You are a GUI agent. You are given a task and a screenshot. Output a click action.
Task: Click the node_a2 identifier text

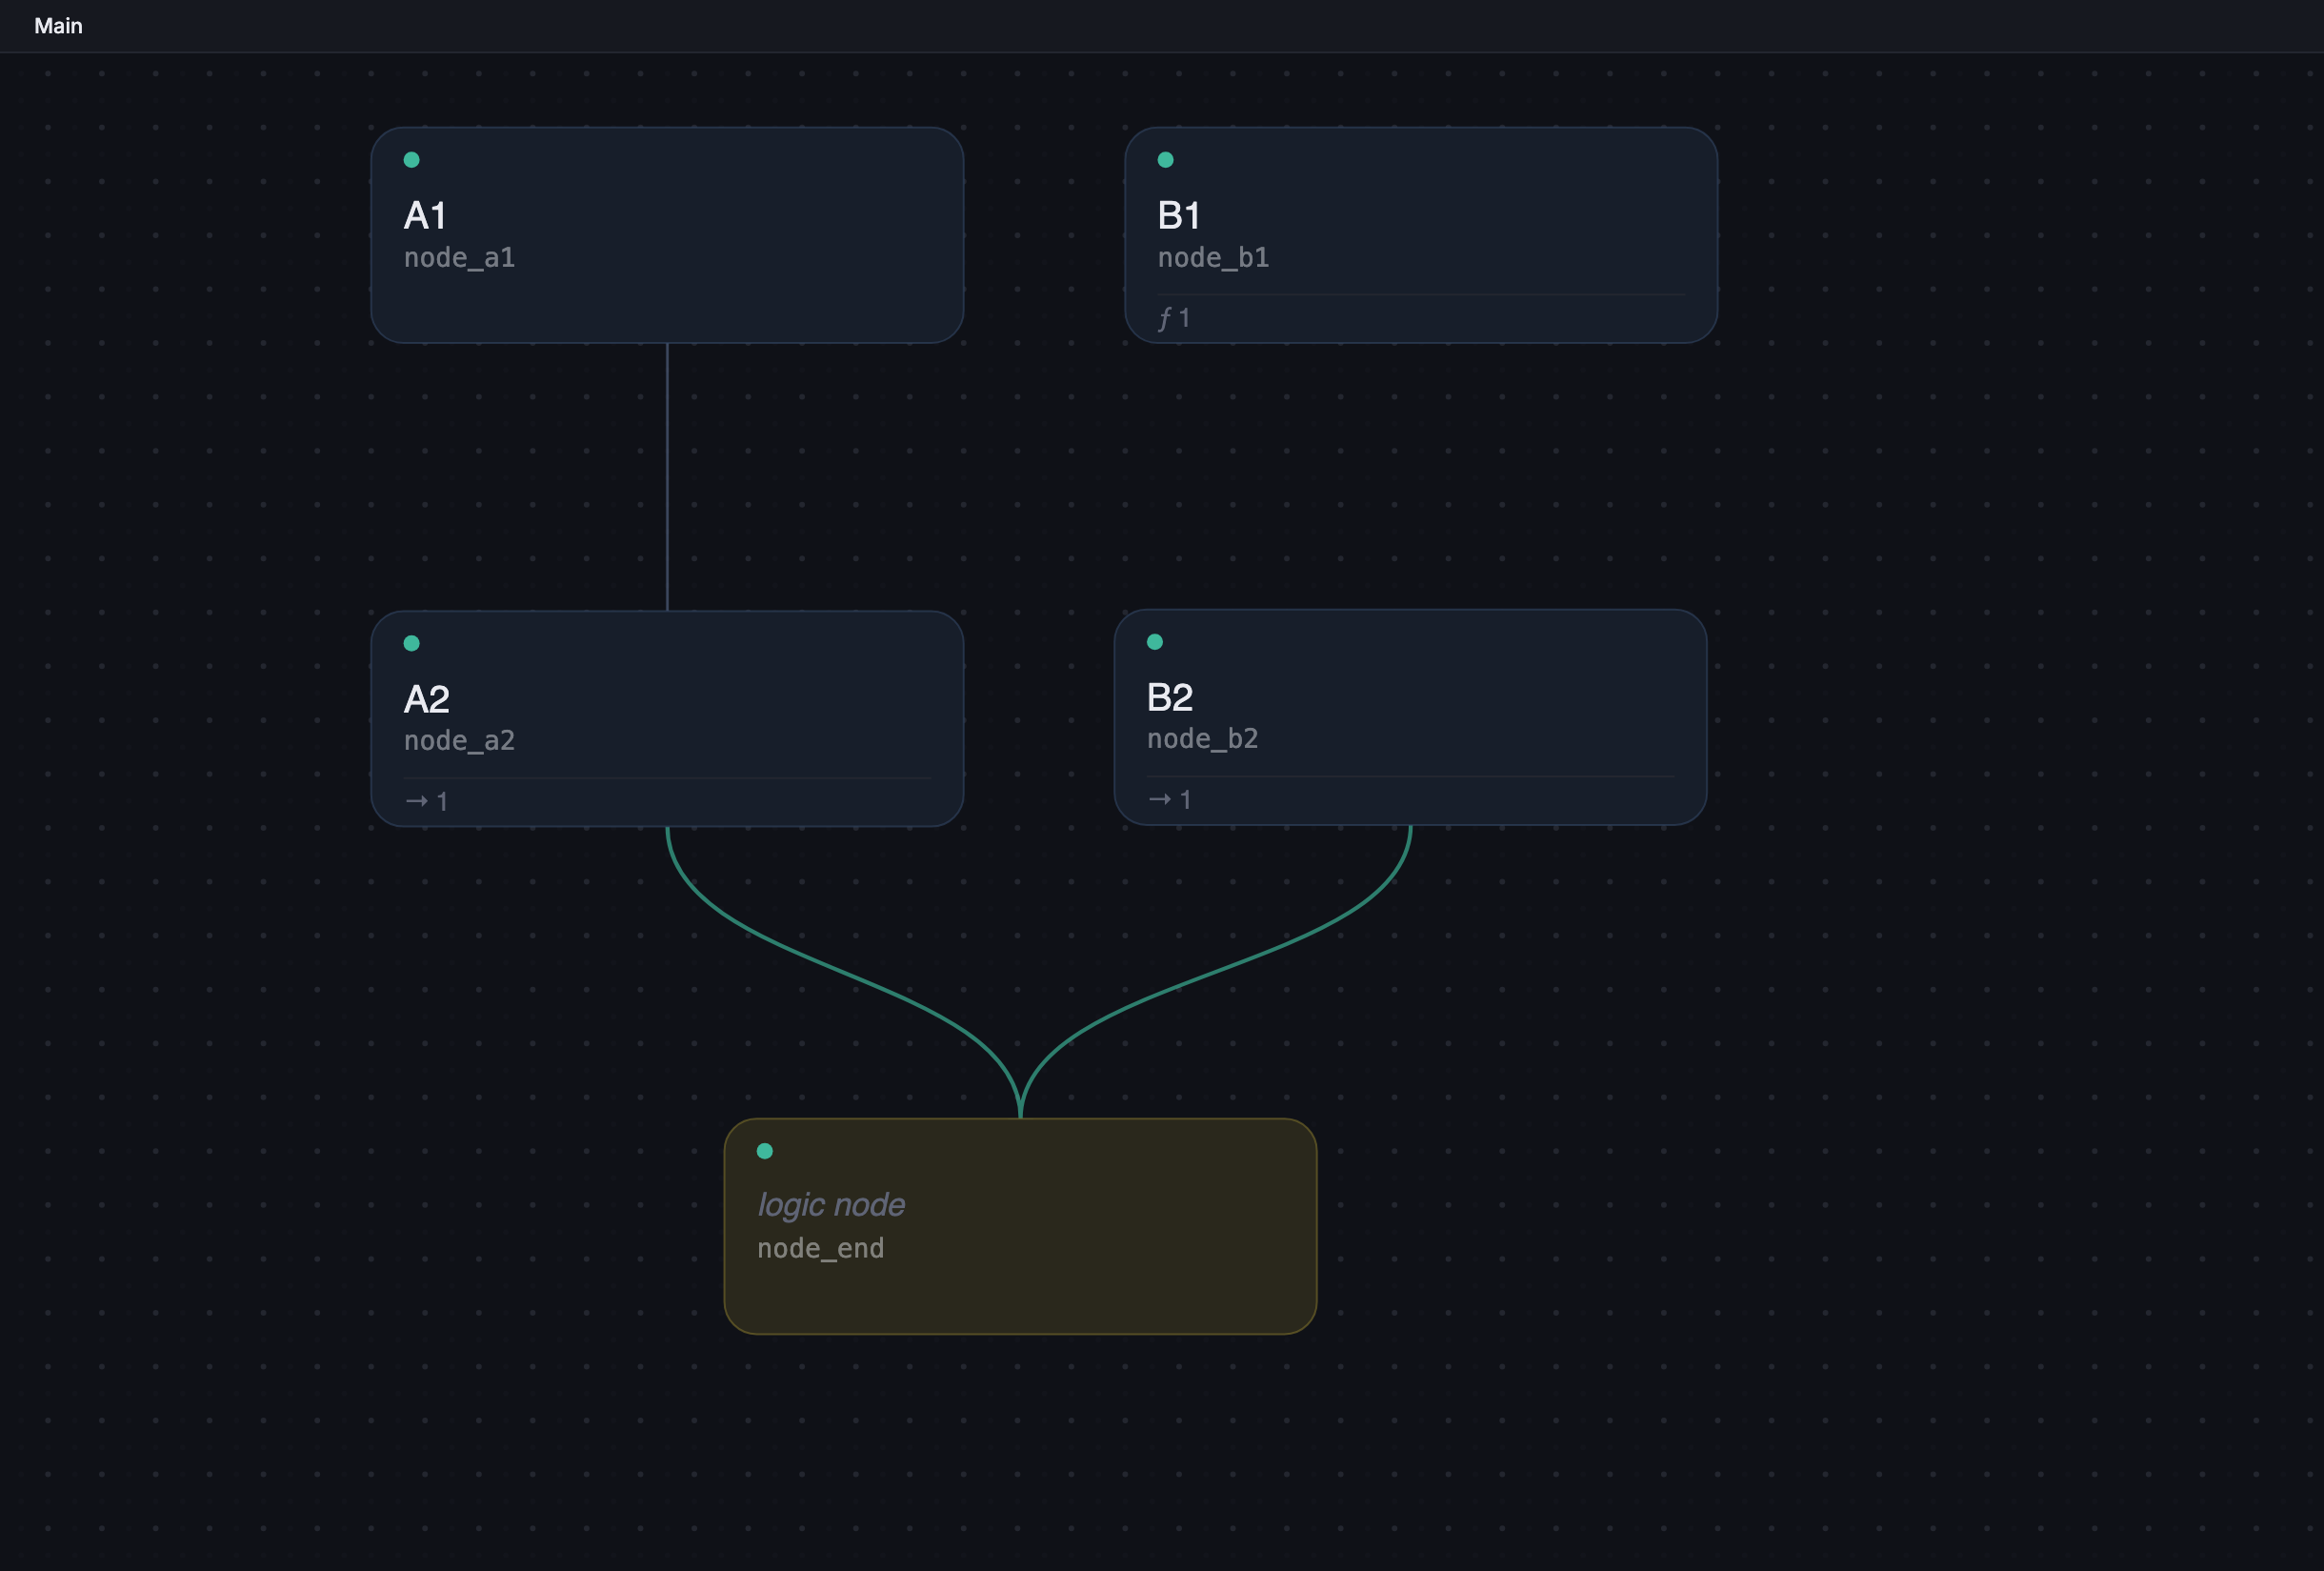459,740
